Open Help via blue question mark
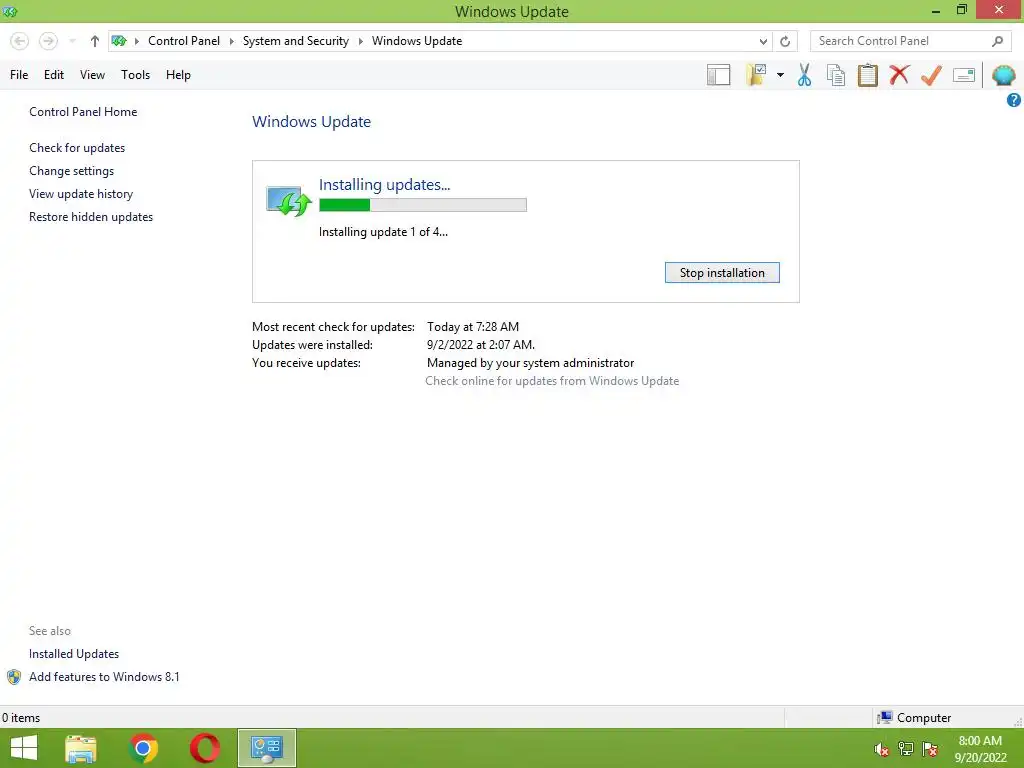 point(1014,100)
